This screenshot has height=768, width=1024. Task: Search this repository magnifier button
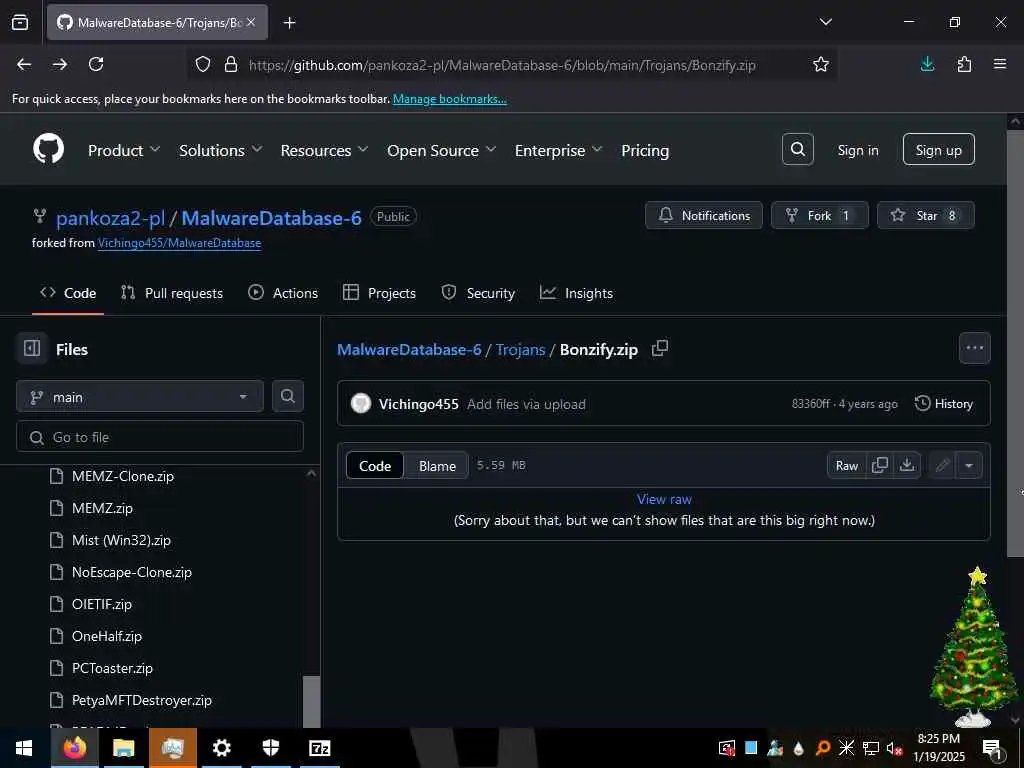coord(287,396)
